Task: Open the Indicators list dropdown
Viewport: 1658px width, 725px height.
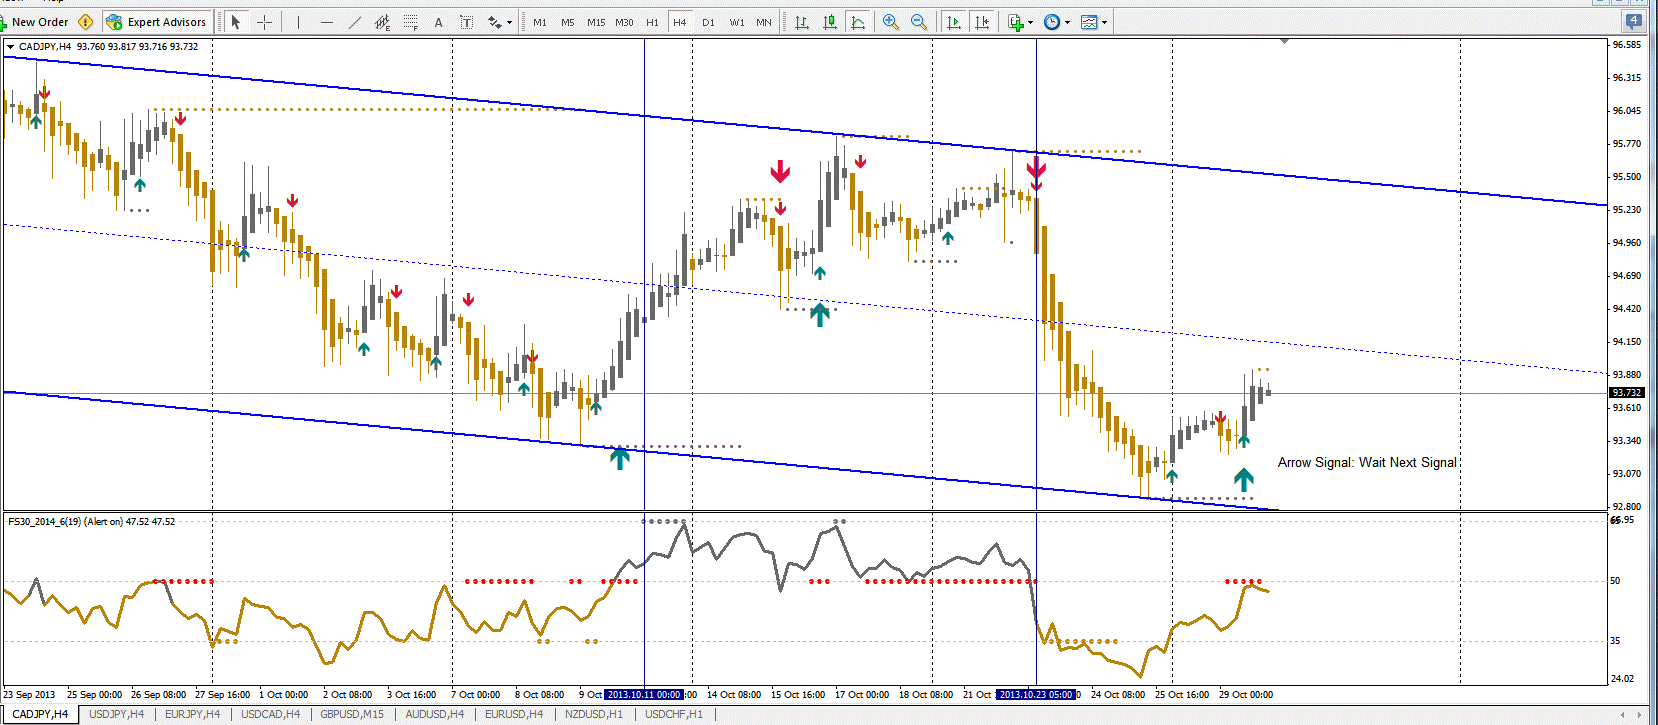Action: pos(1030,22)
